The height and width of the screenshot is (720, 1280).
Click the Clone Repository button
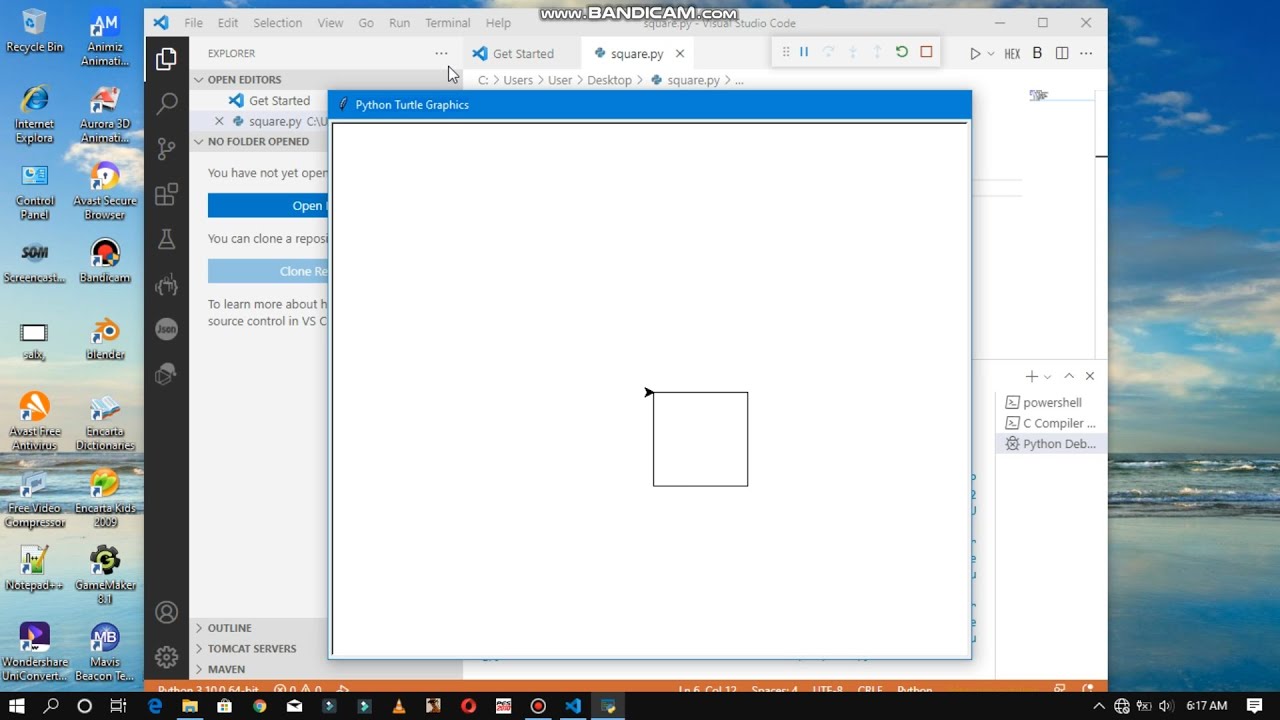coord(268,271)
